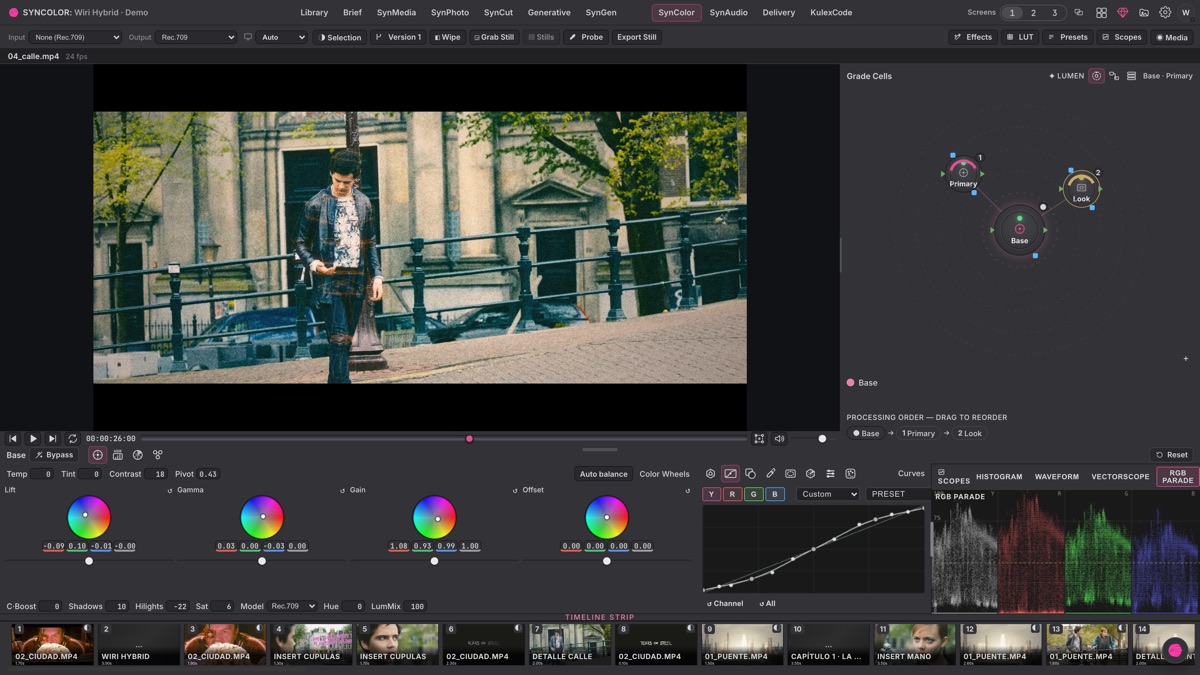The height and width of the screenshot is (675, 1200).
Task: Click the LUMEN button
Action: point(1066,76)
